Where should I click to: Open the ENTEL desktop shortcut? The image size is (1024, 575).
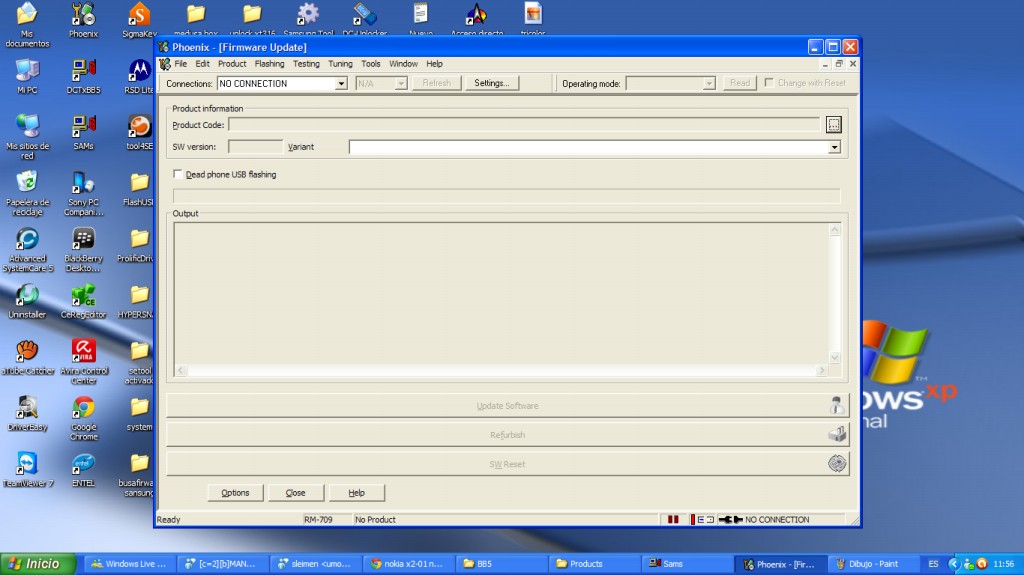(x=84, y=469)
